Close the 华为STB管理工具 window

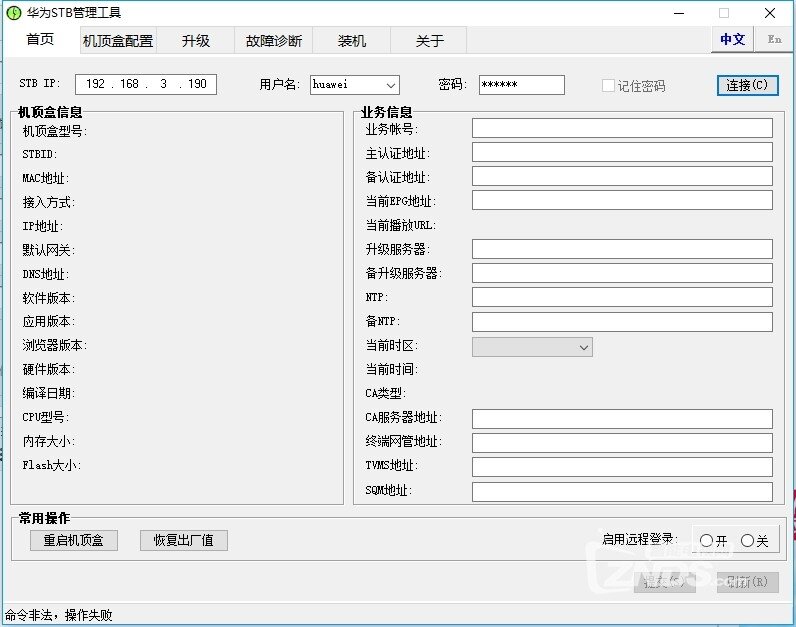click(770, 13)
